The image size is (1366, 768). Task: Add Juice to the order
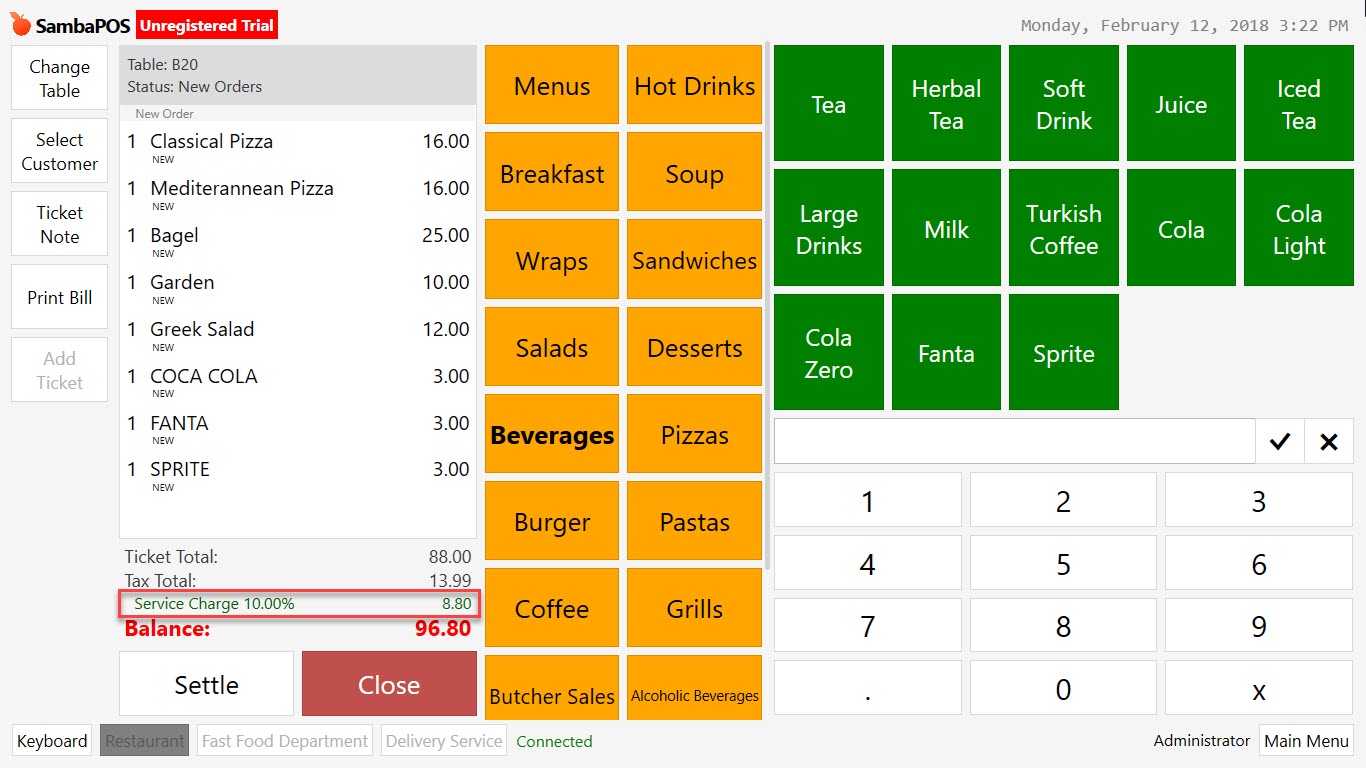tap(1181, 103)
